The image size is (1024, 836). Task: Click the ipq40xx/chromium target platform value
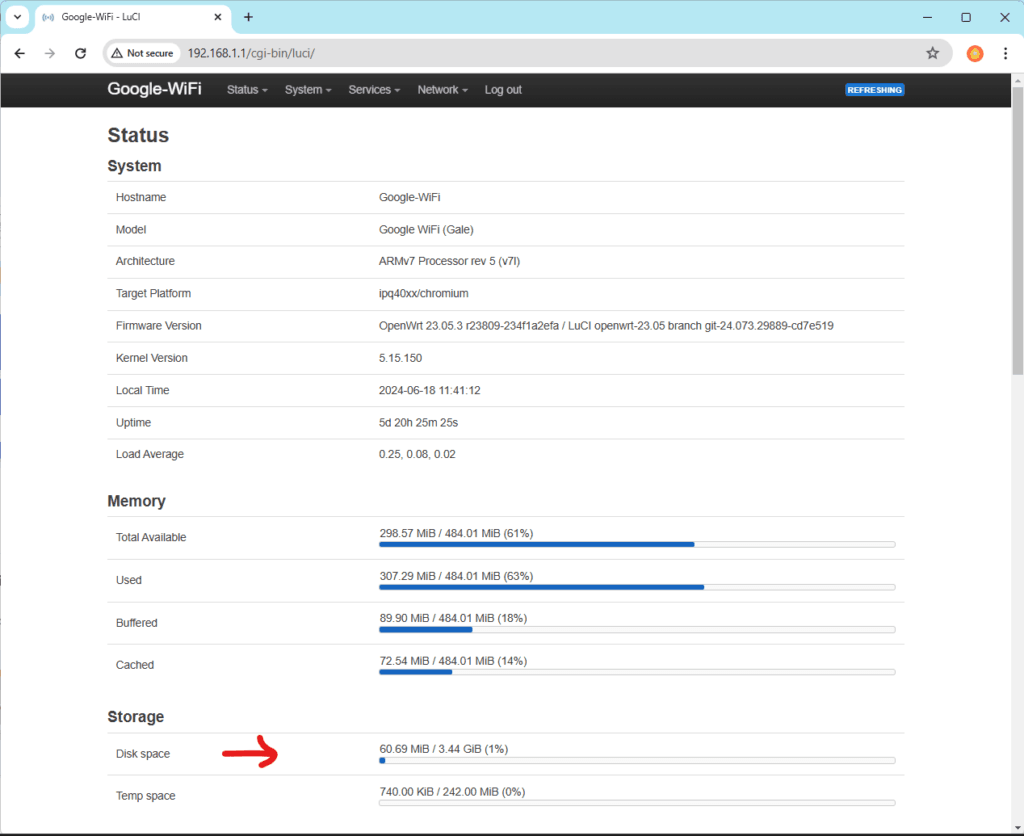423,293
